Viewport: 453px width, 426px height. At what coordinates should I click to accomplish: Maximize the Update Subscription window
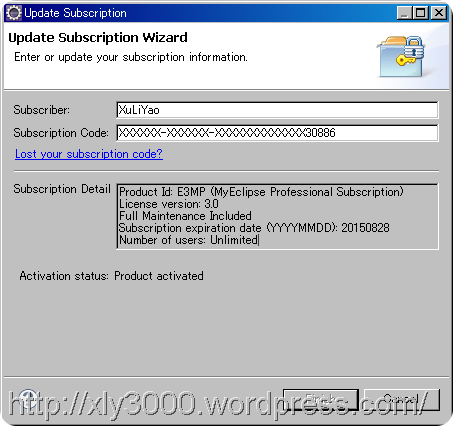click(x=420, y=13)
